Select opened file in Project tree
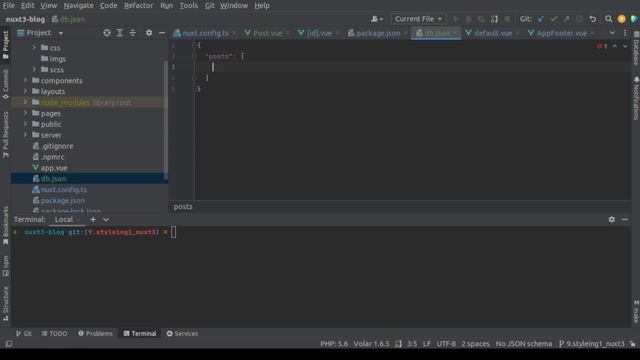The height and width of the screenshot is (360, 640). click(x=107, y=33)
